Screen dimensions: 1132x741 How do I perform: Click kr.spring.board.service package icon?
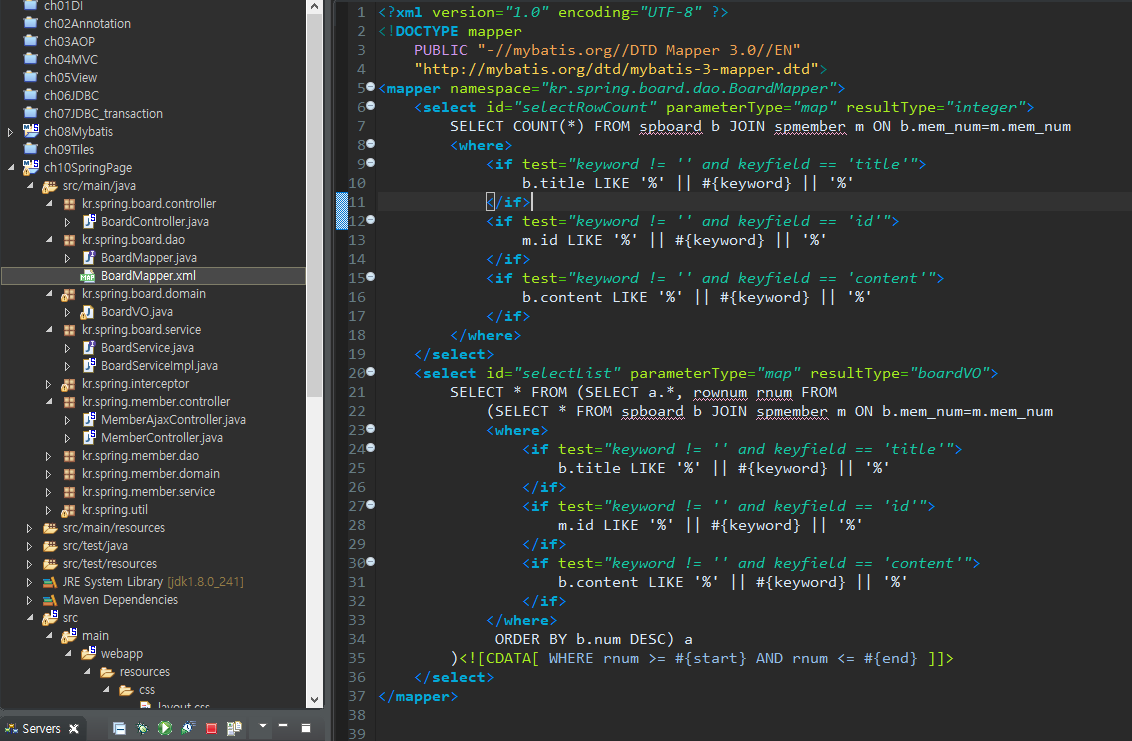pyautogui.click(x=69, y=330)
